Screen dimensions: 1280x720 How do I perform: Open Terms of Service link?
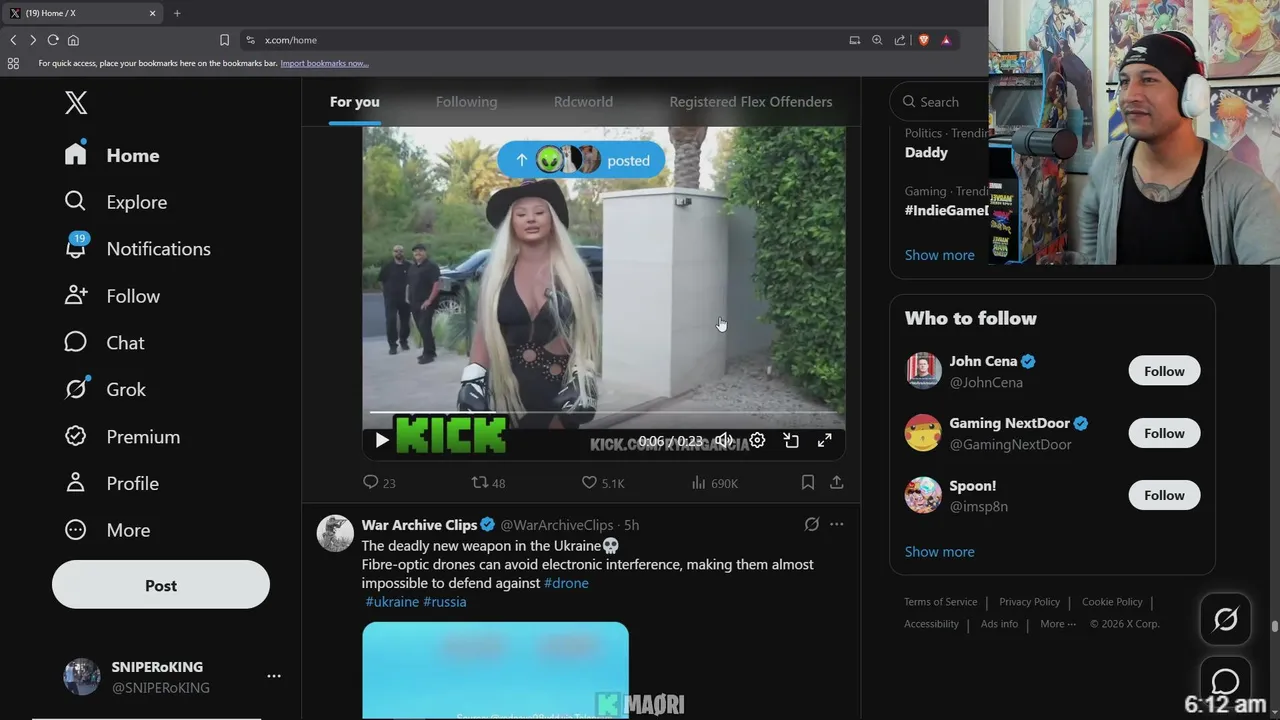coord(940,602)
